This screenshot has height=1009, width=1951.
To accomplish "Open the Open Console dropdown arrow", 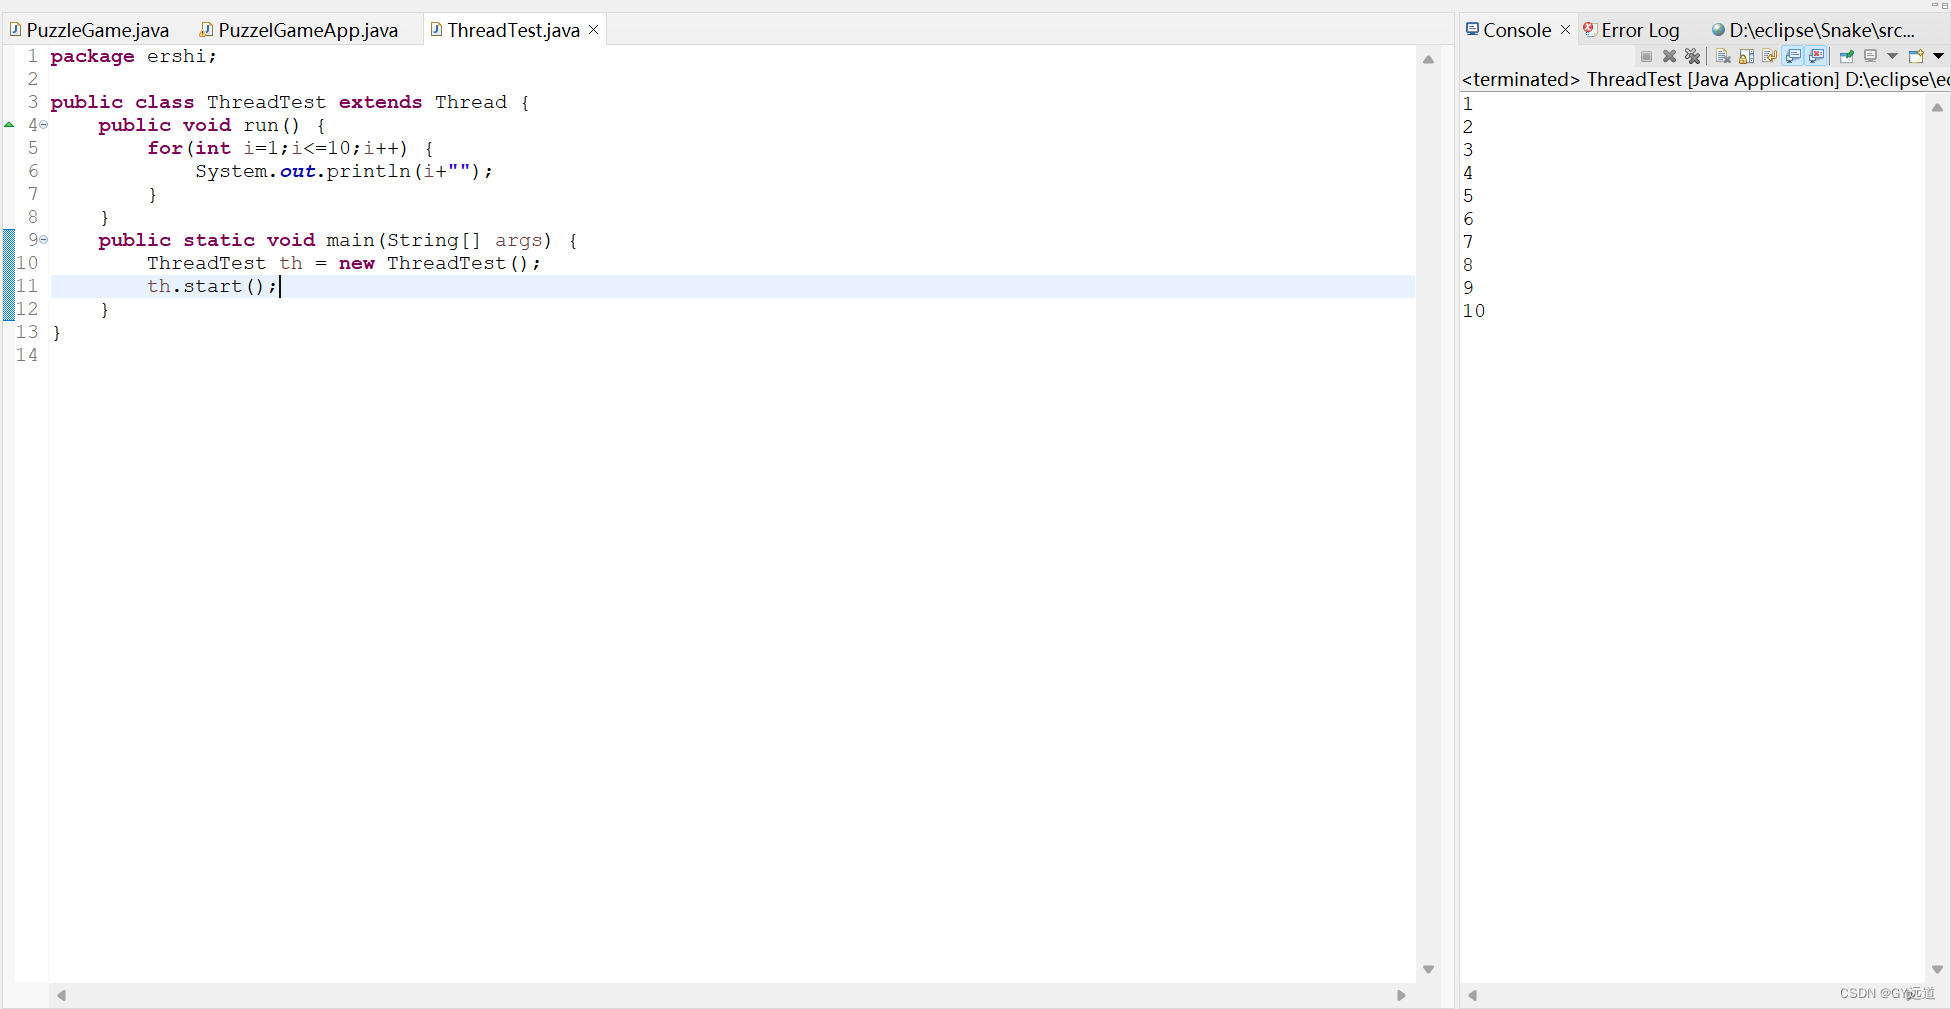I will coord(1938,56).
